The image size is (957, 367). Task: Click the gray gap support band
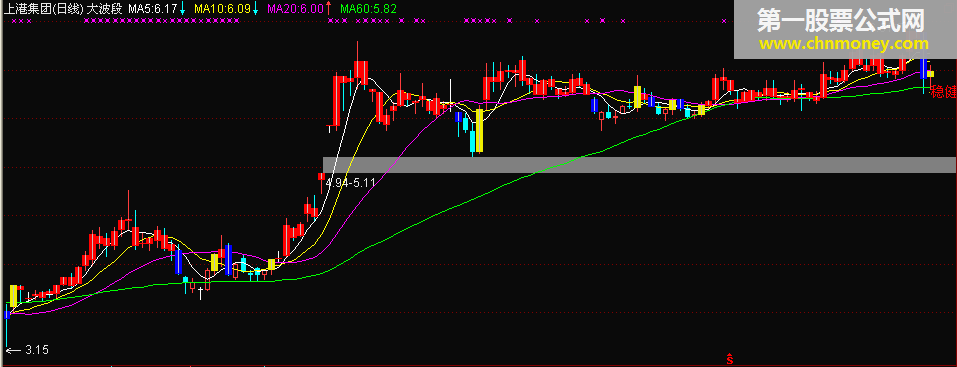click(x=640, y=165)
